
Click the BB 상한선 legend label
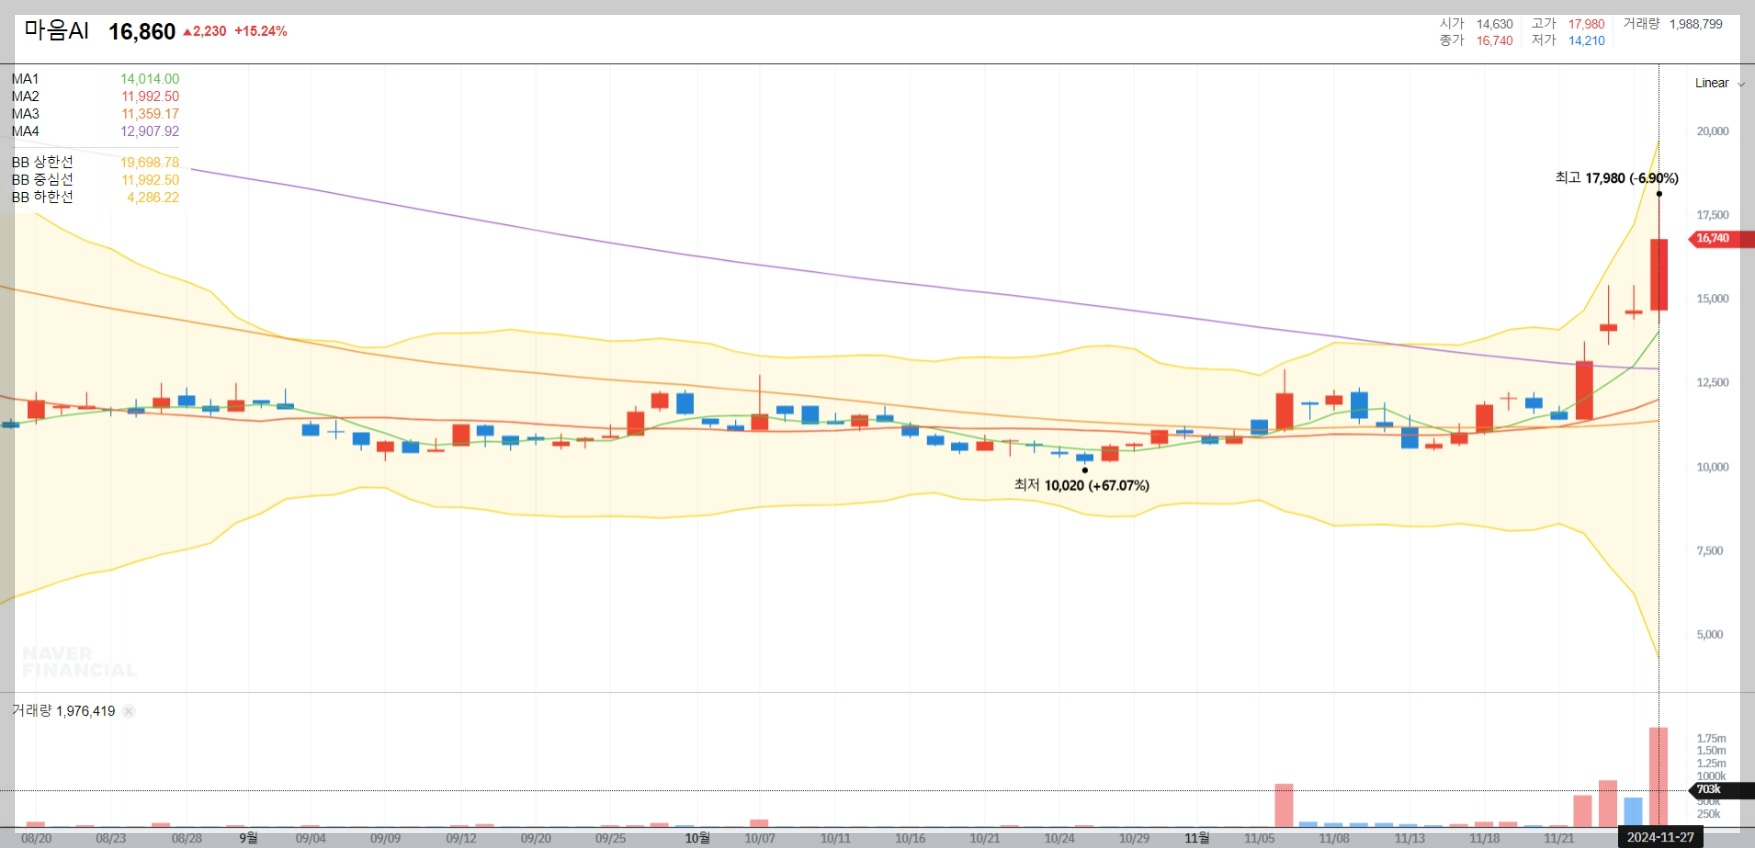42,162
